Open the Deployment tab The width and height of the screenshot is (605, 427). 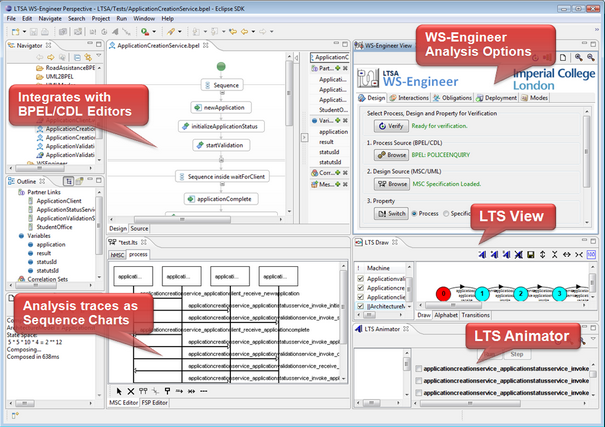pos(507,98)
